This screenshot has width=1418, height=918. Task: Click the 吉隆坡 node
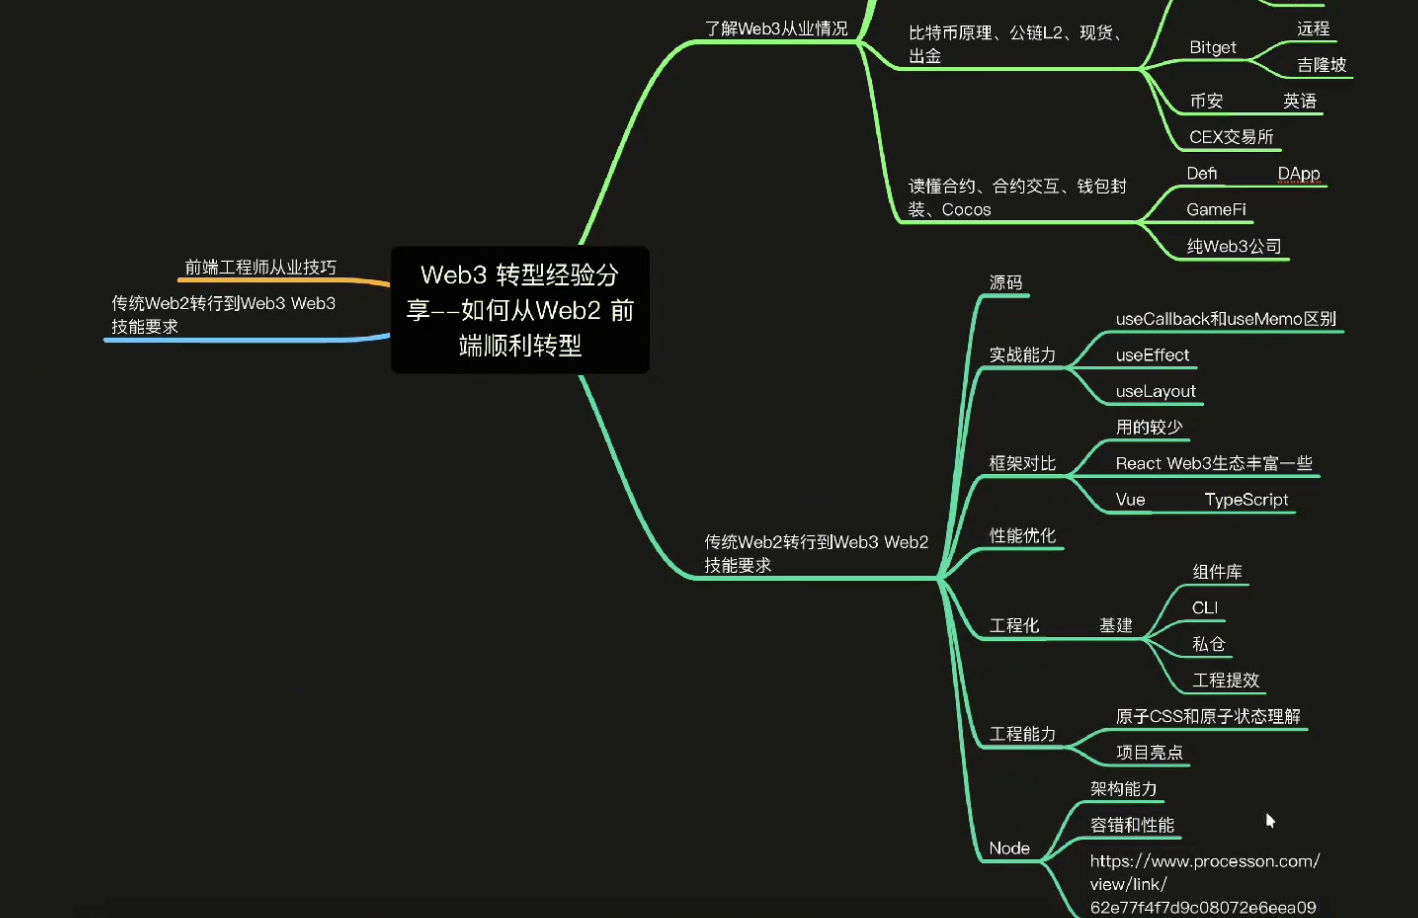(x=1321, y=65)
